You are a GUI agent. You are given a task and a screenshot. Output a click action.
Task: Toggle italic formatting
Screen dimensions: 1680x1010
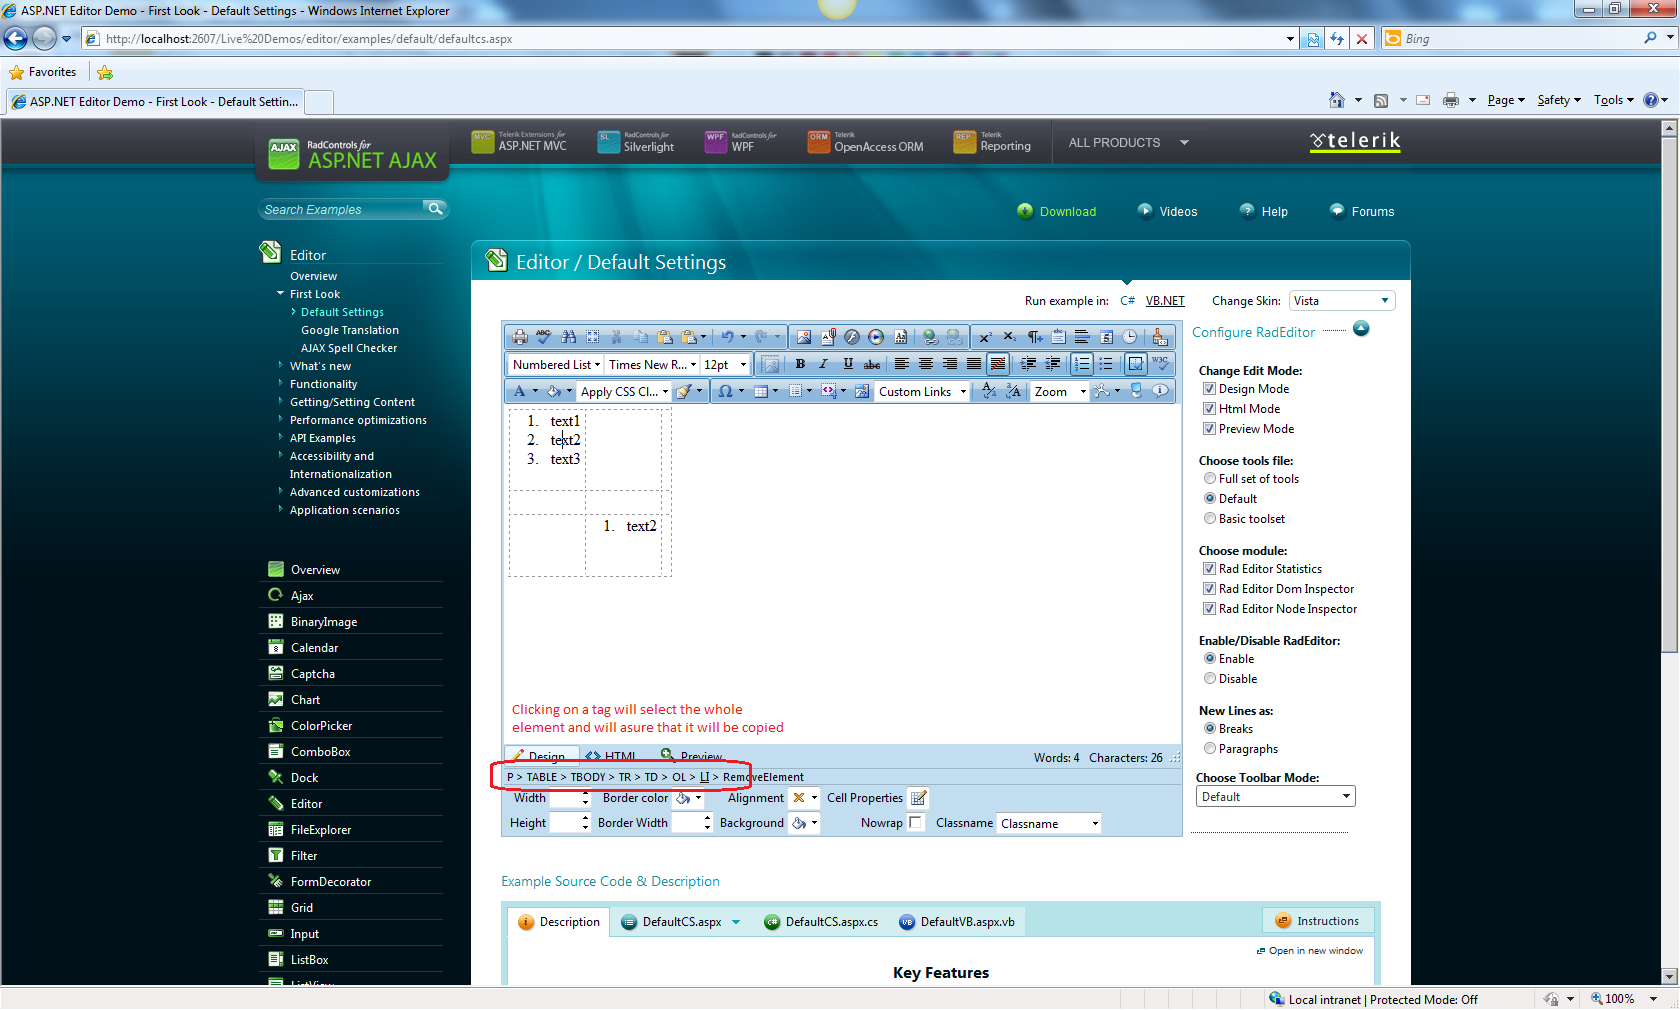[x=824, y=364]
